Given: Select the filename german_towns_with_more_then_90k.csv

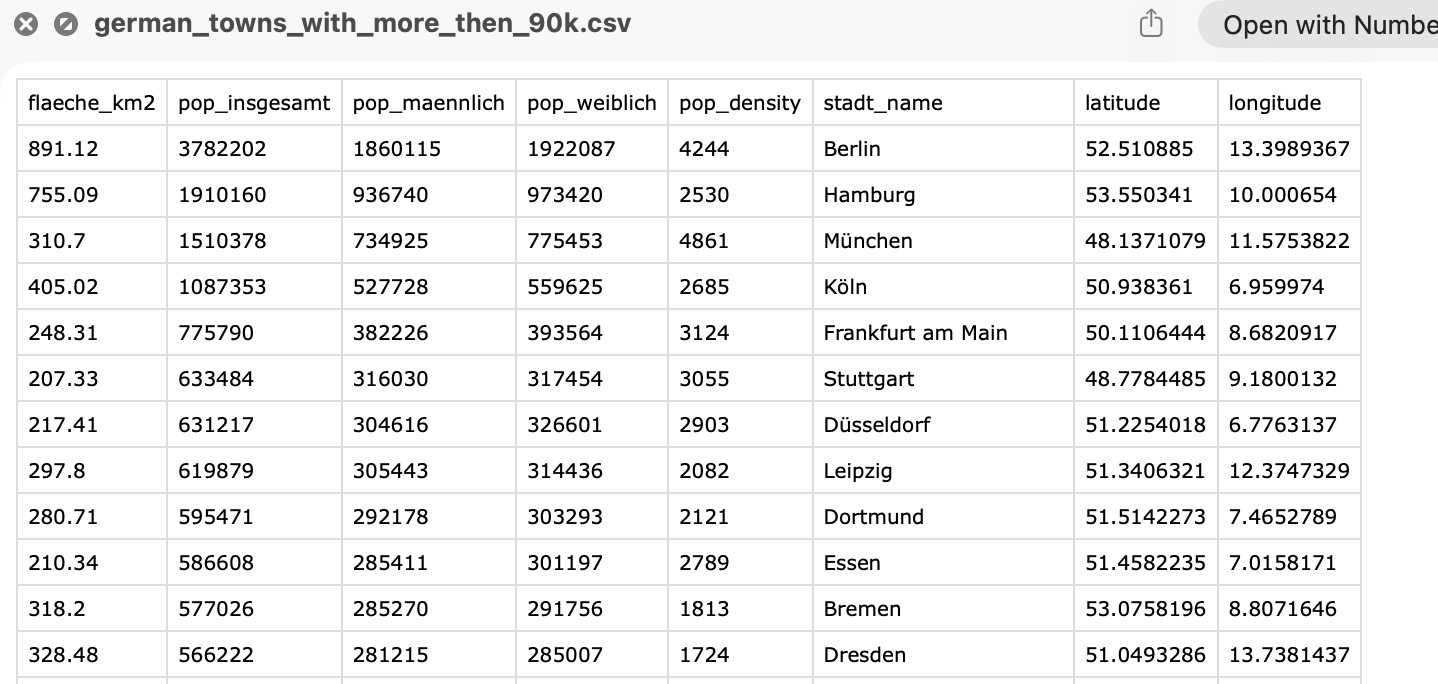Looking at the screenshot, I should click(362, 23).
